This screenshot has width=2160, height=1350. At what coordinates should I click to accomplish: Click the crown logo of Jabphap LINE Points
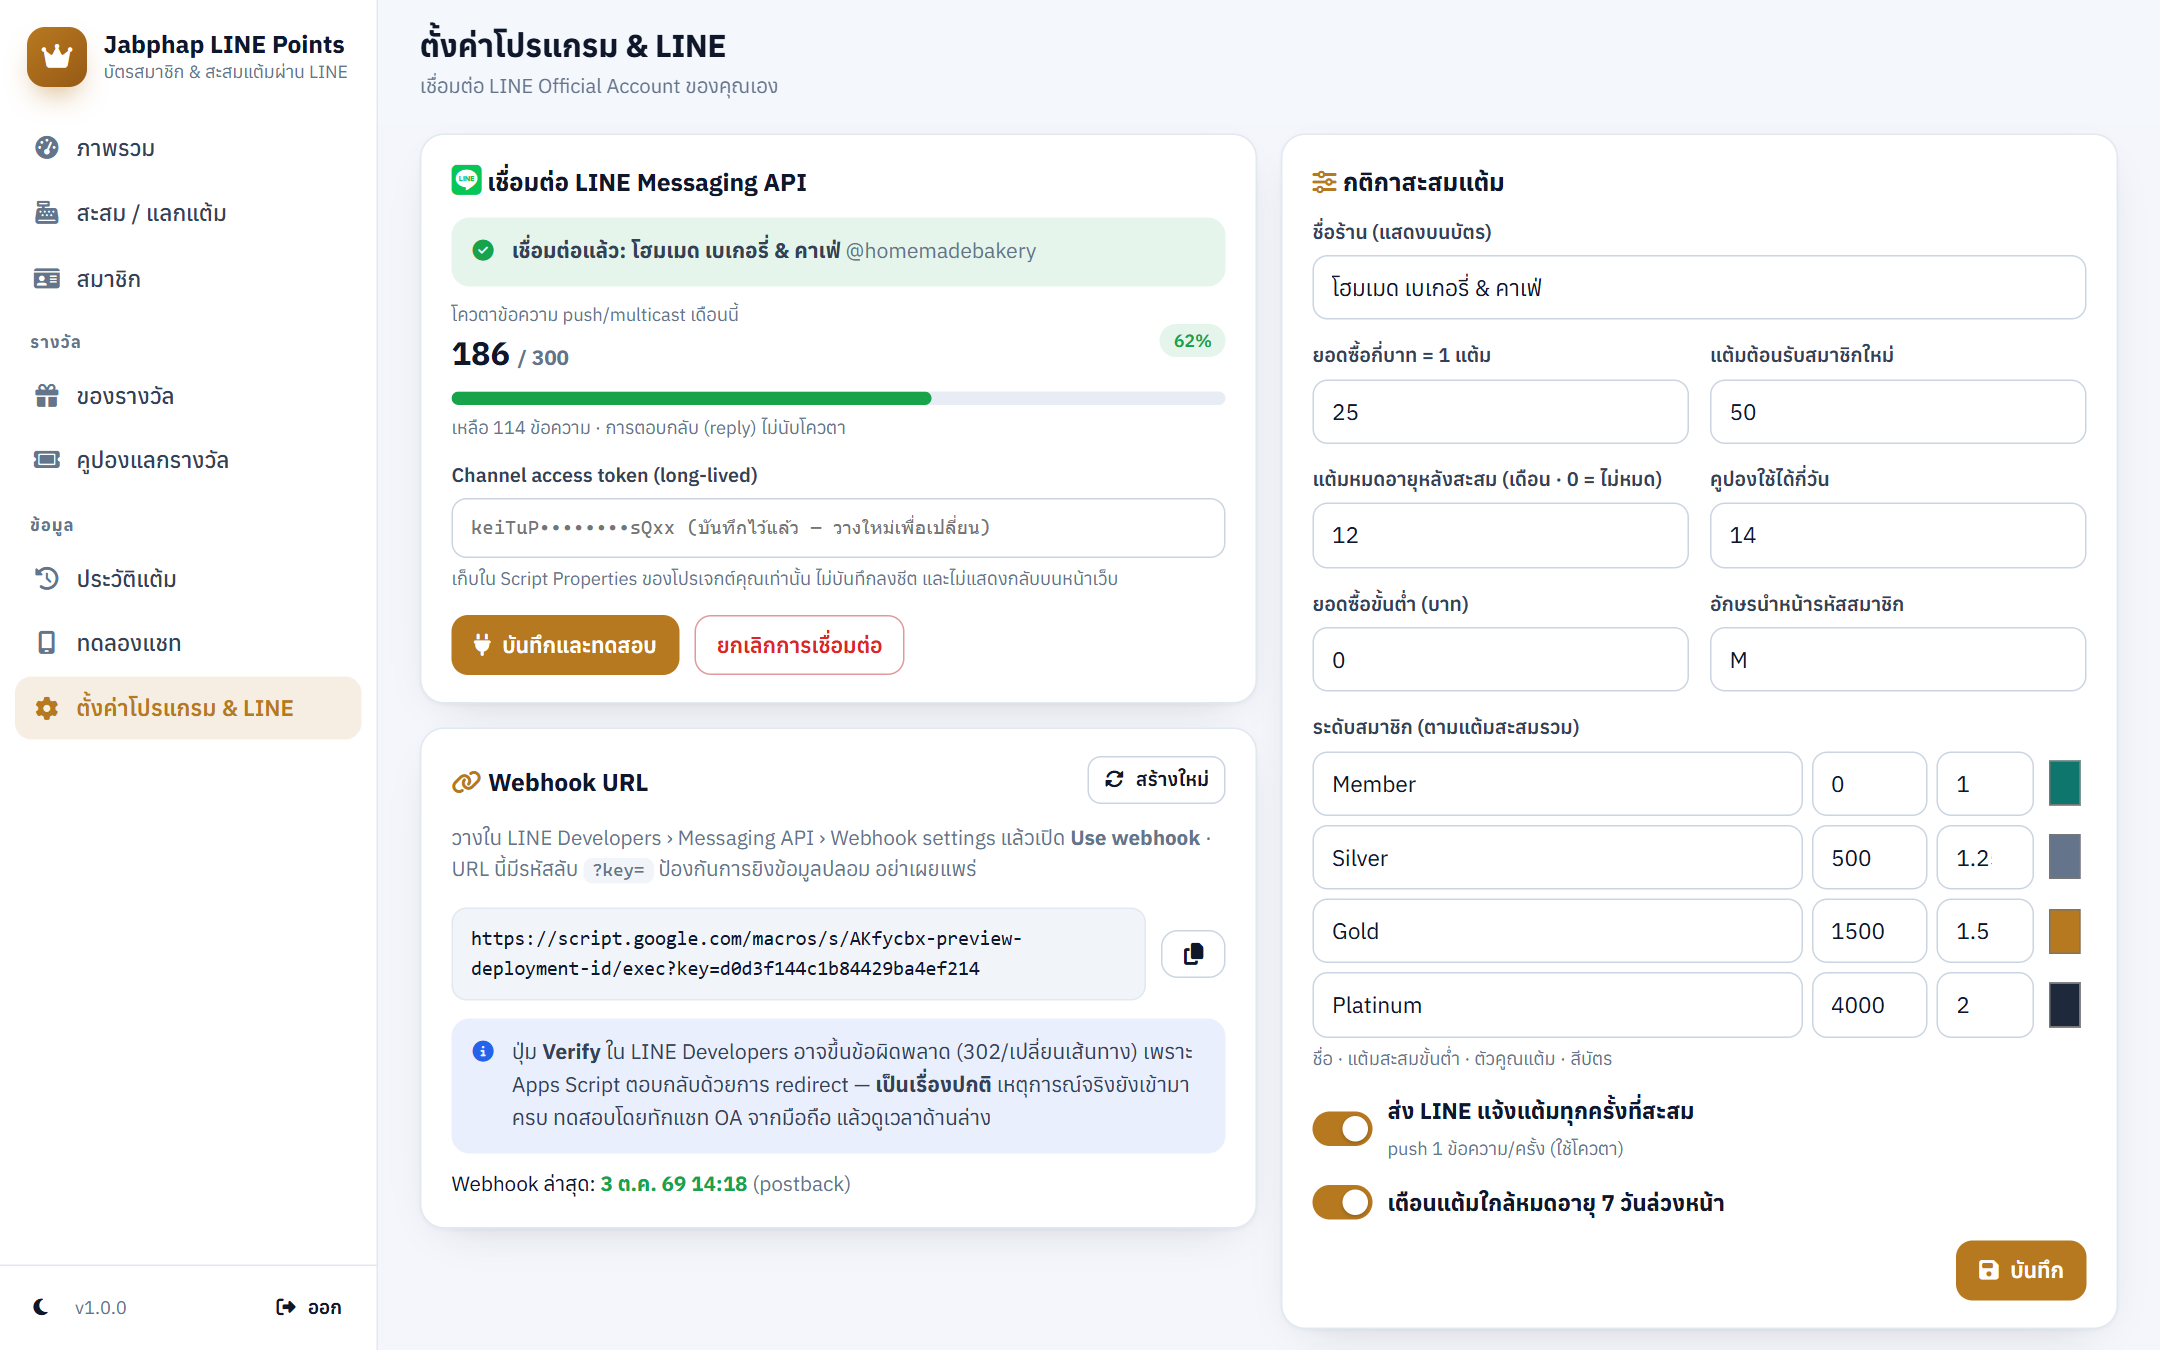(57, 56)
